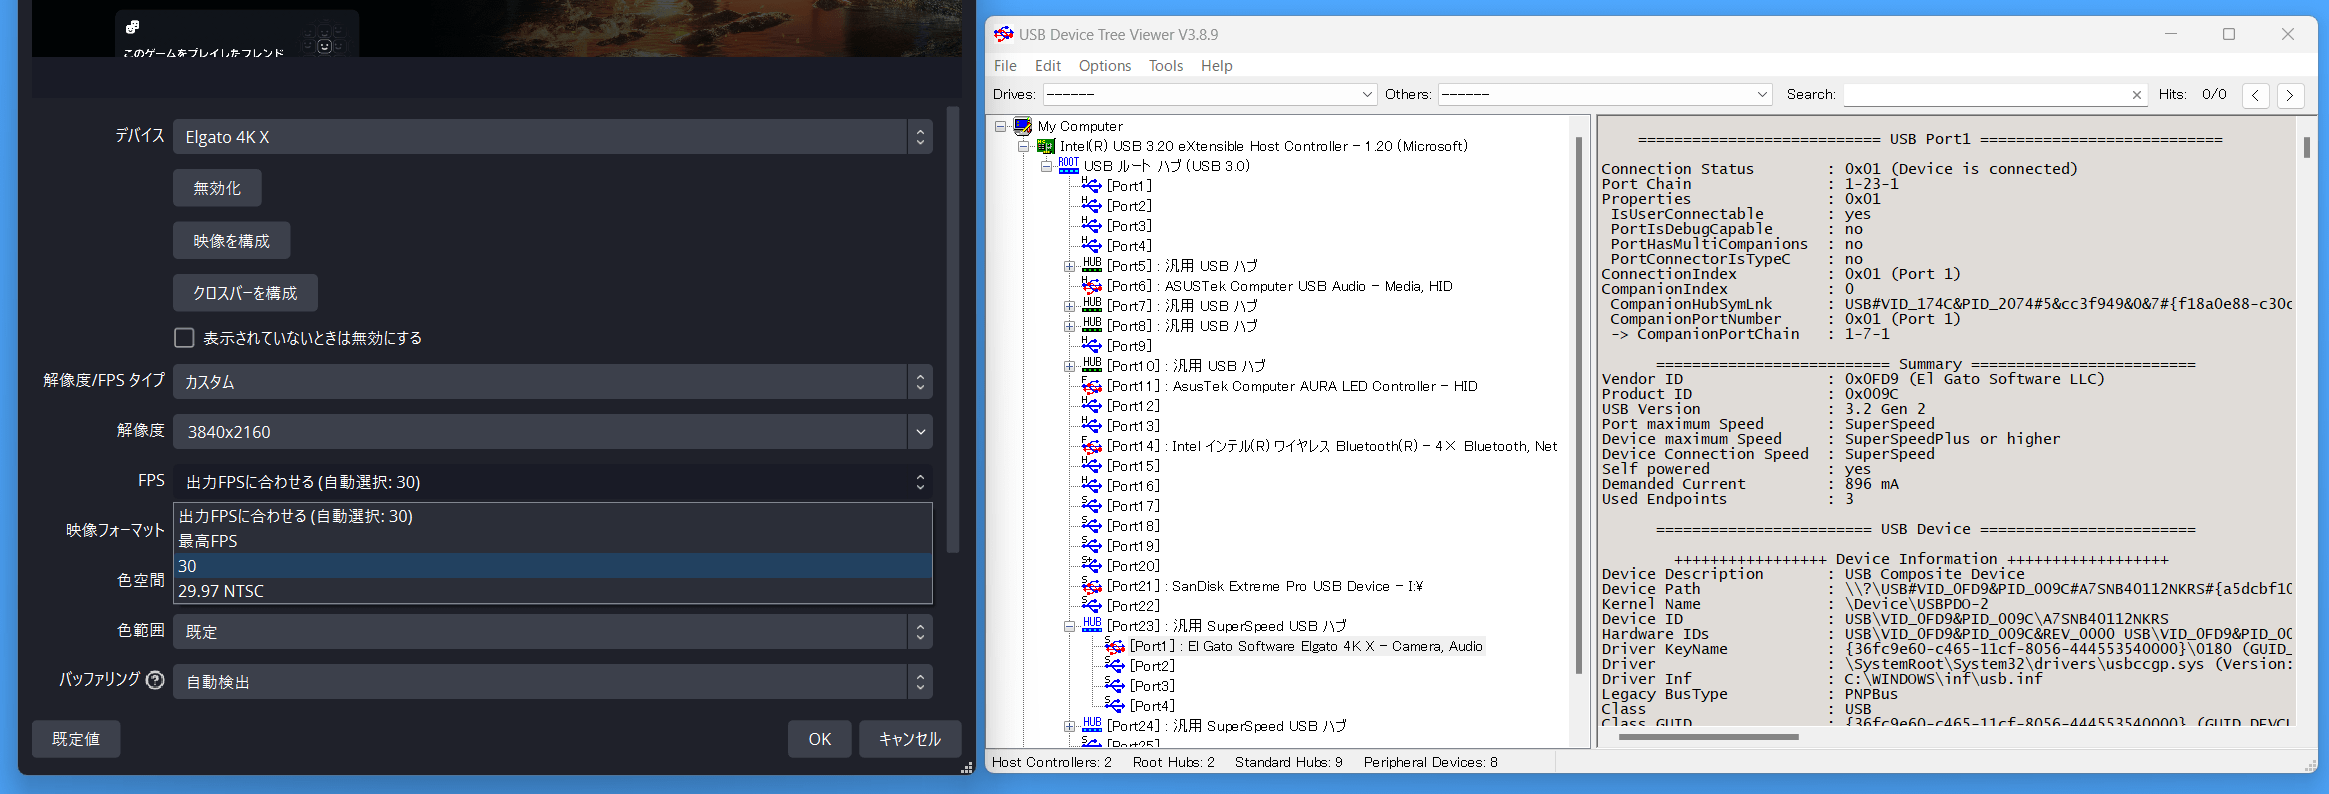Select the 29.97 NTSC FPS option
Viewport: 2329px width, 794px height.
tap(221, 591)
